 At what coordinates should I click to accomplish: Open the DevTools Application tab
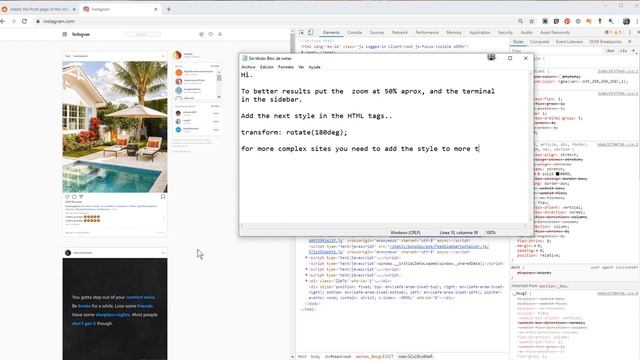480,32
